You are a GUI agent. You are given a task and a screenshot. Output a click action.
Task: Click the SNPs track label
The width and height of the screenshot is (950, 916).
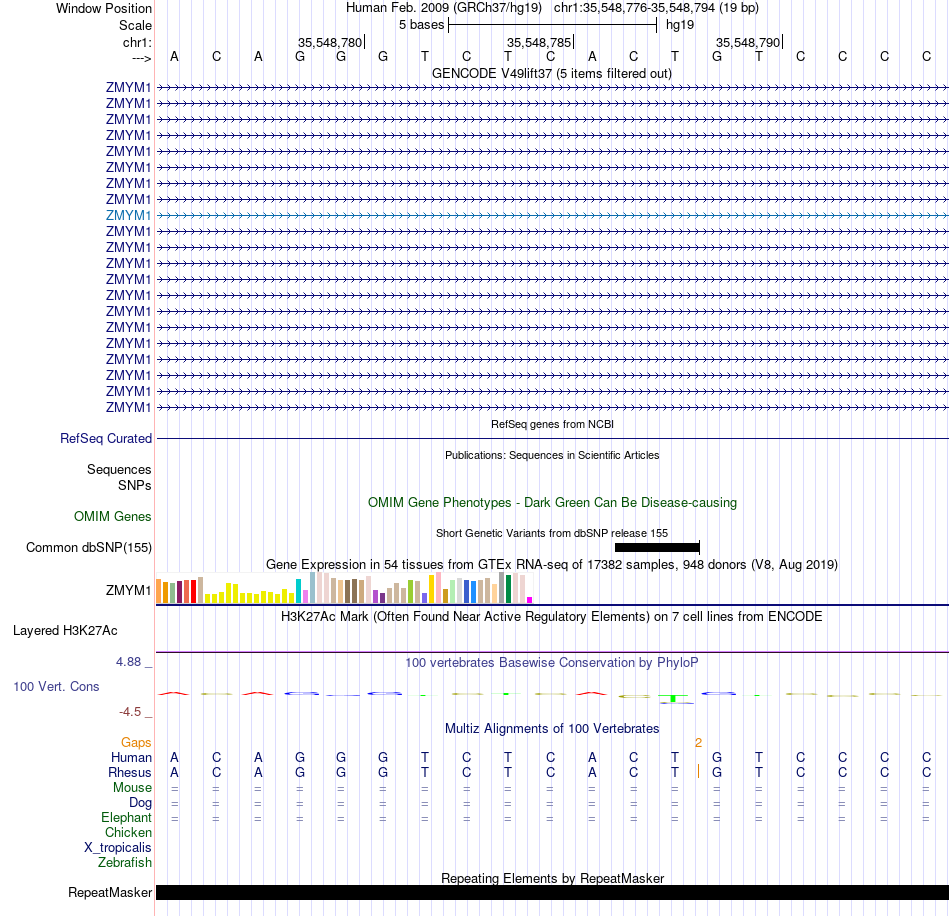pos(135,485)
